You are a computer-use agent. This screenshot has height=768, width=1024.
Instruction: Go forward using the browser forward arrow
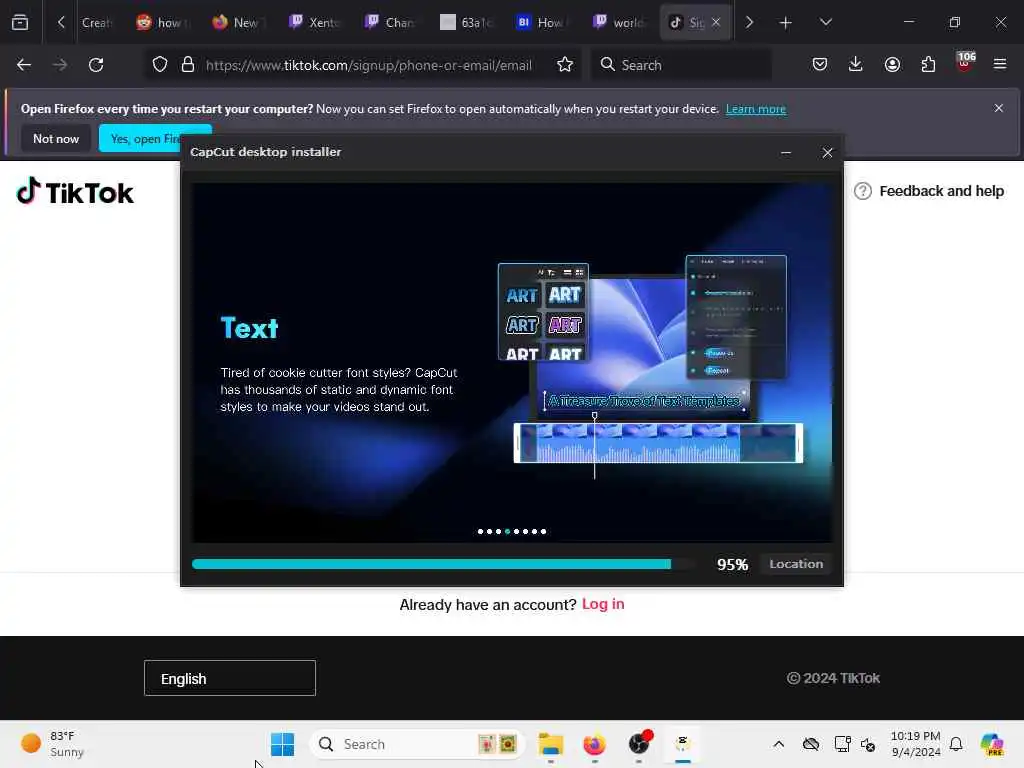coord(60,65)
